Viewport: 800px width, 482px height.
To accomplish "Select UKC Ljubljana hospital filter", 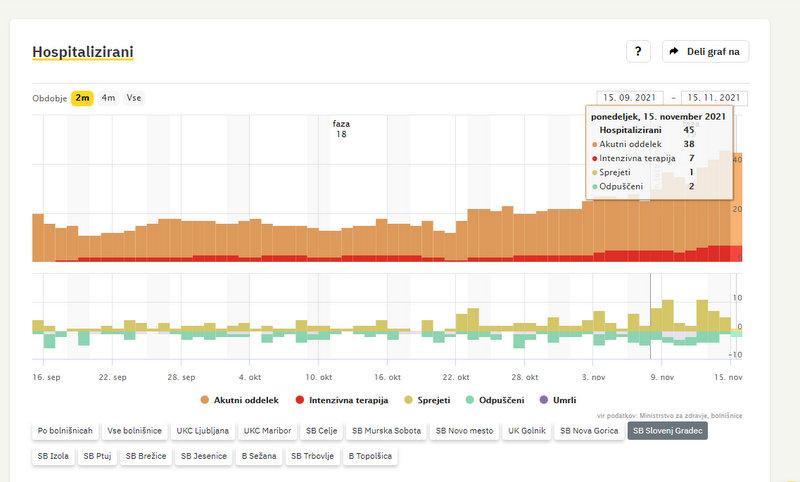I will pyautogui.click(x=203, y=431).
